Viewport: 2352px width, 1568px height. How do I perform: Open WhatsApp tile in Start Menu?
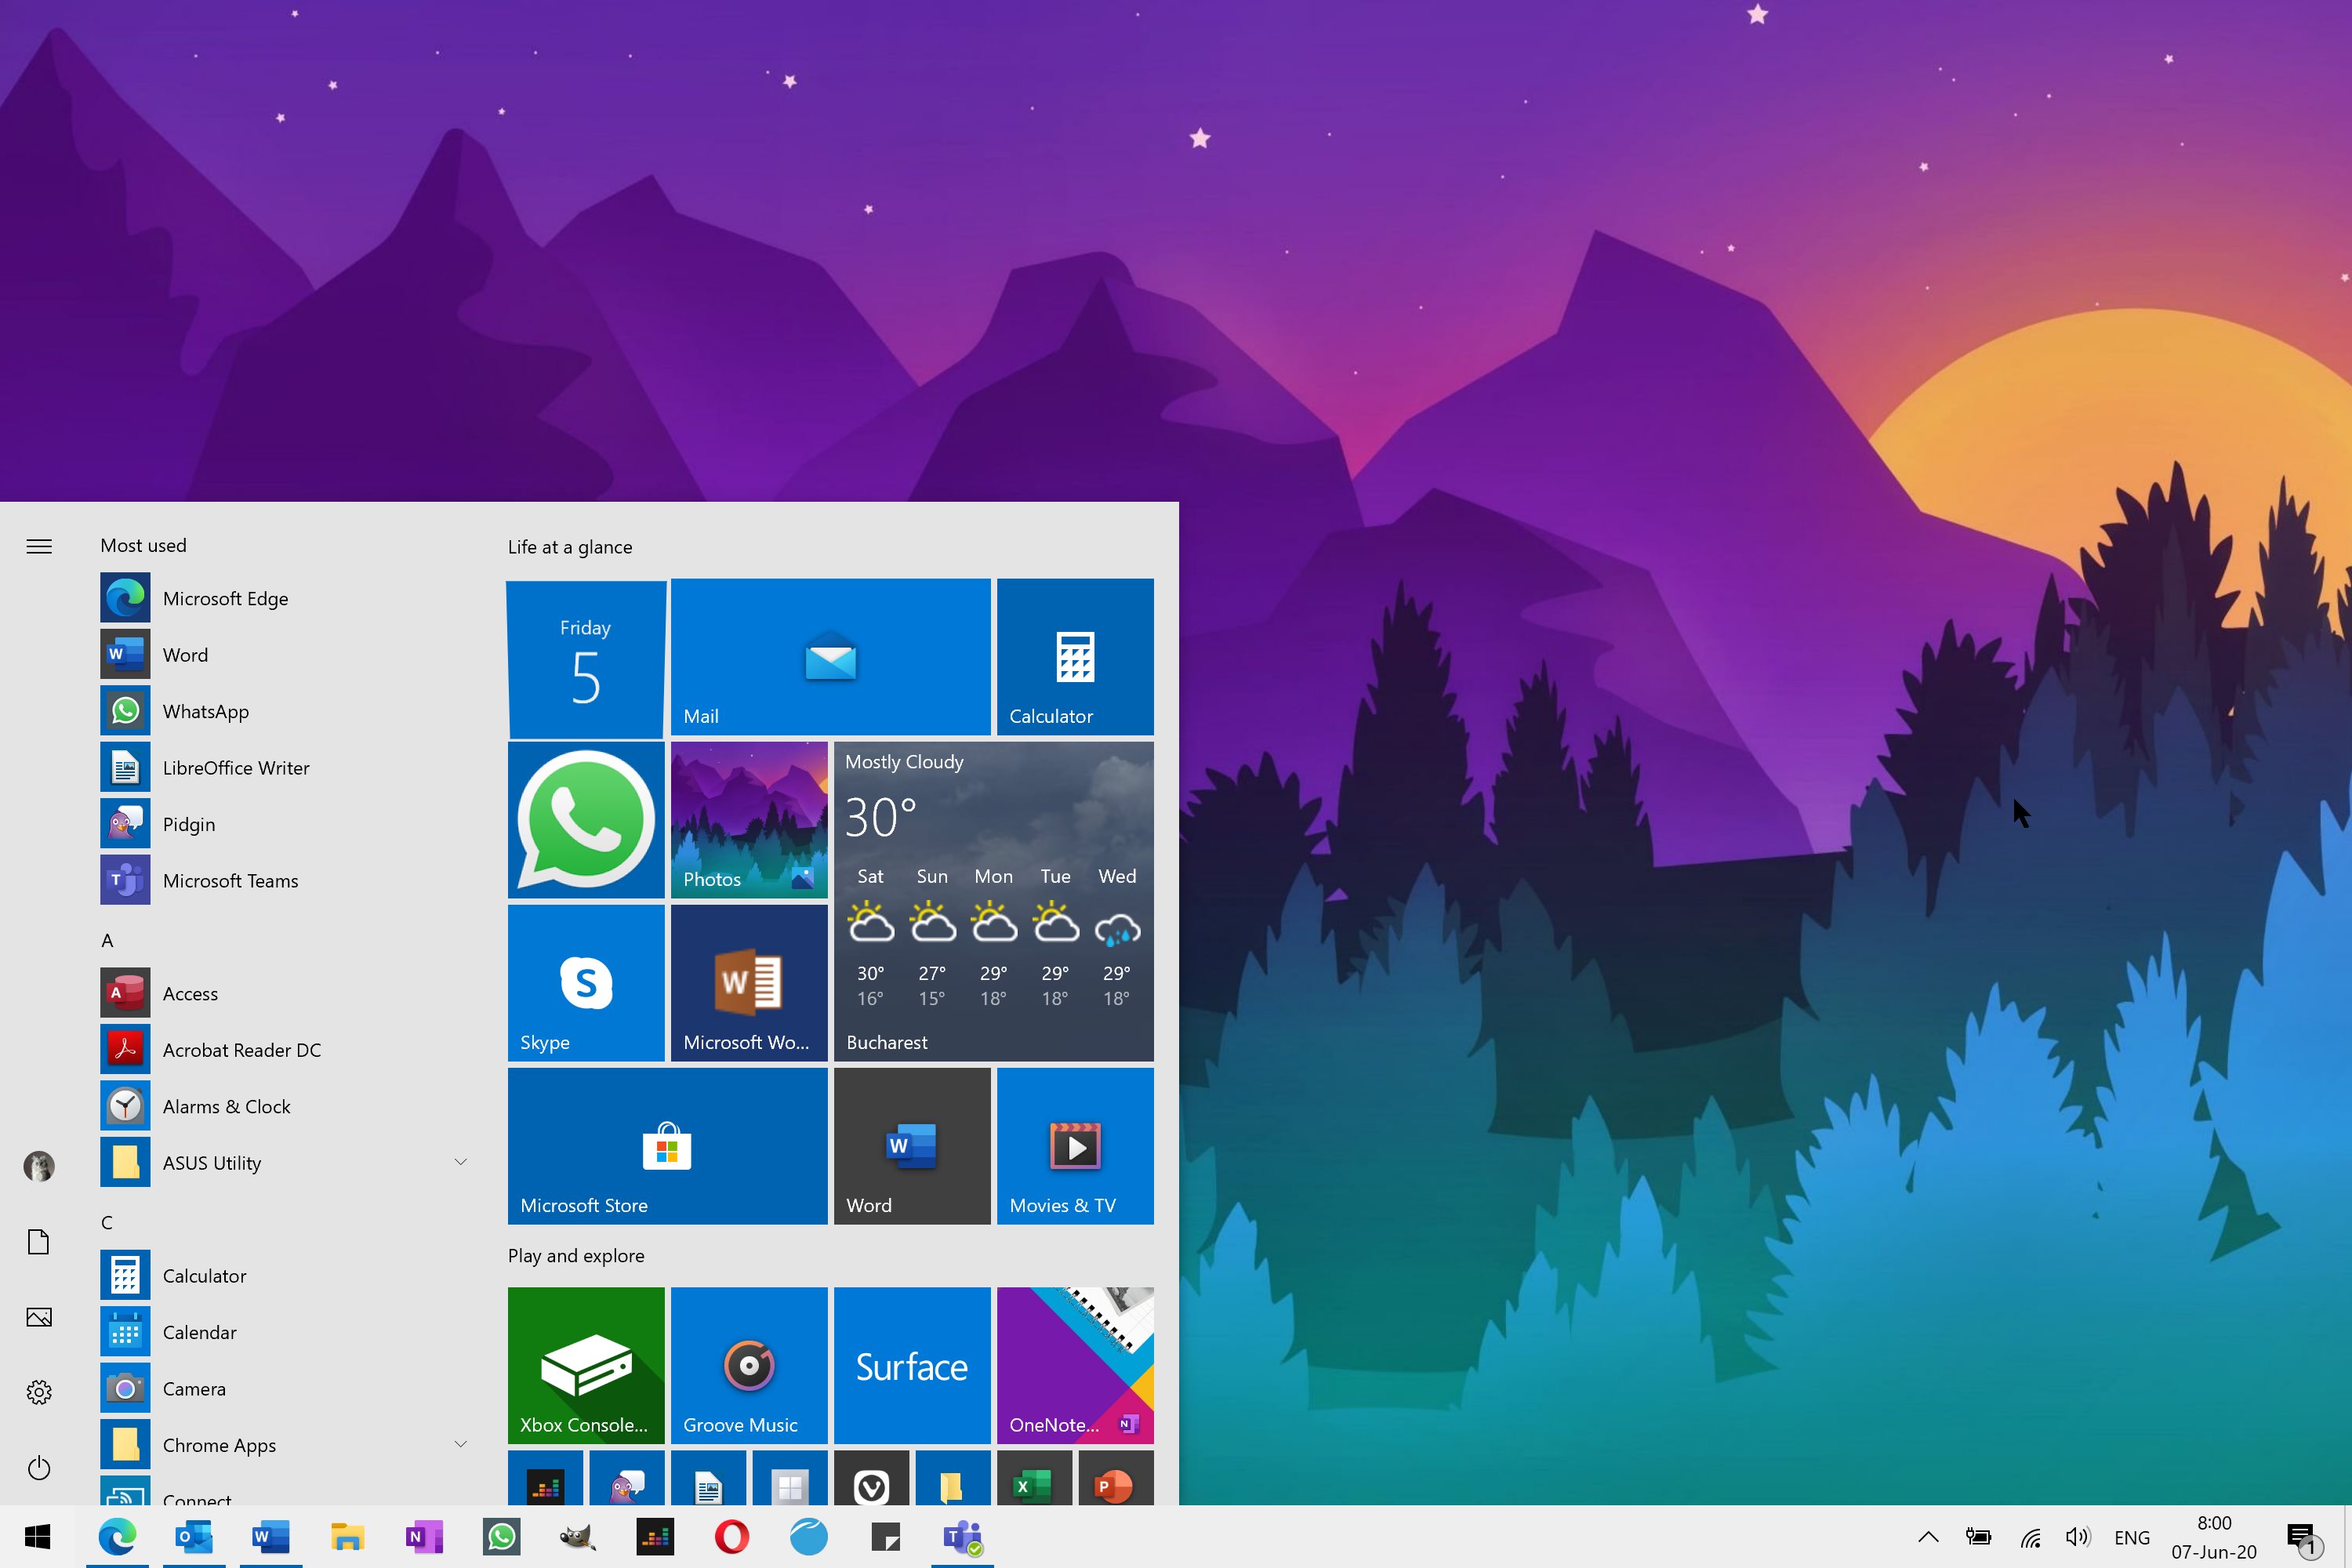(x=585, y=817)
